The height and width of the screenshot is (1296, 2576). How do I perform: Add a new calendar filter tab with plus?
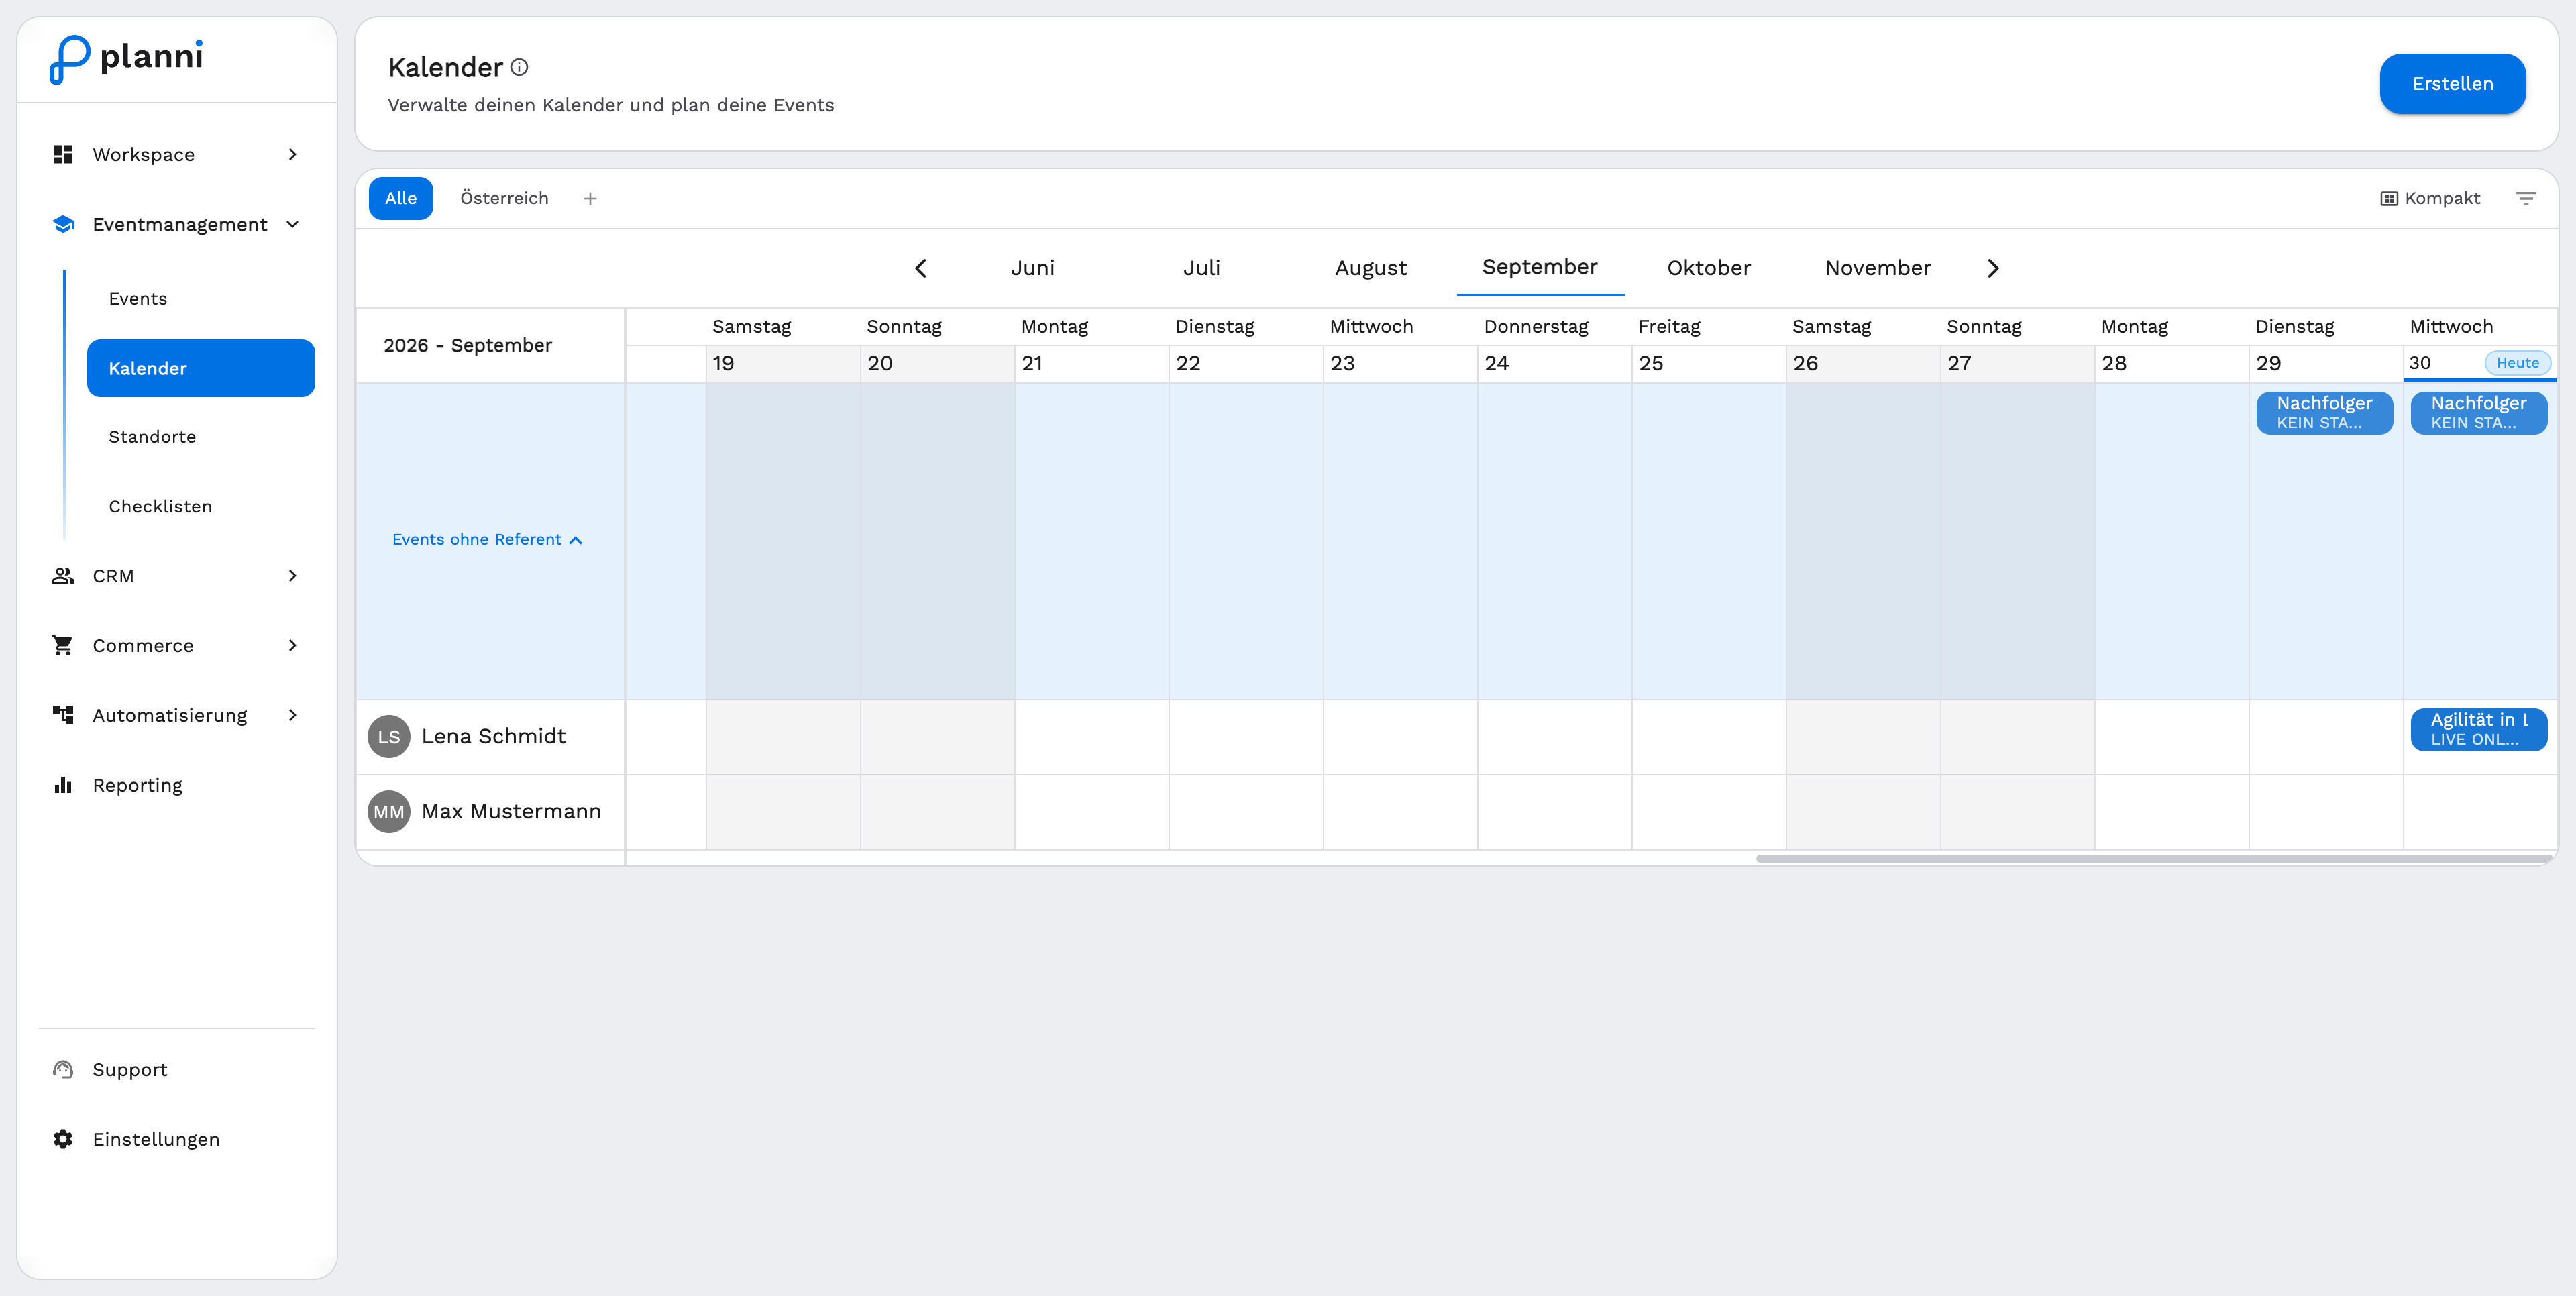click(x=590, y=198)
